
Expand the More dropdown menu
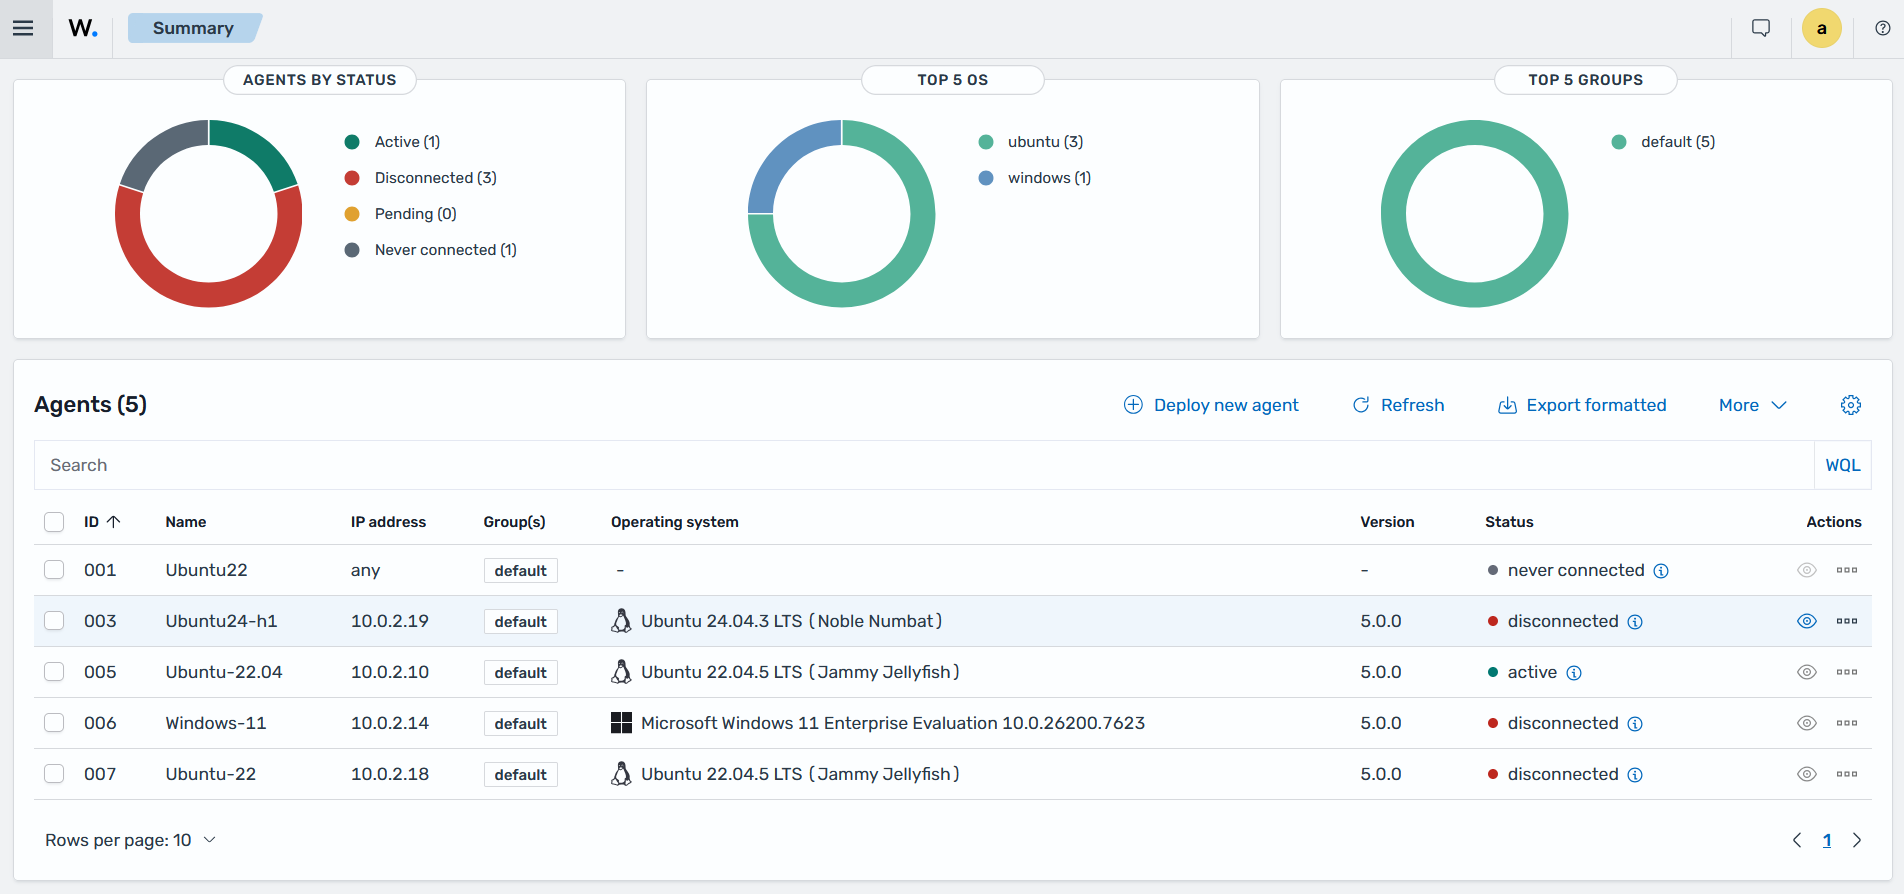point(1752,405)
